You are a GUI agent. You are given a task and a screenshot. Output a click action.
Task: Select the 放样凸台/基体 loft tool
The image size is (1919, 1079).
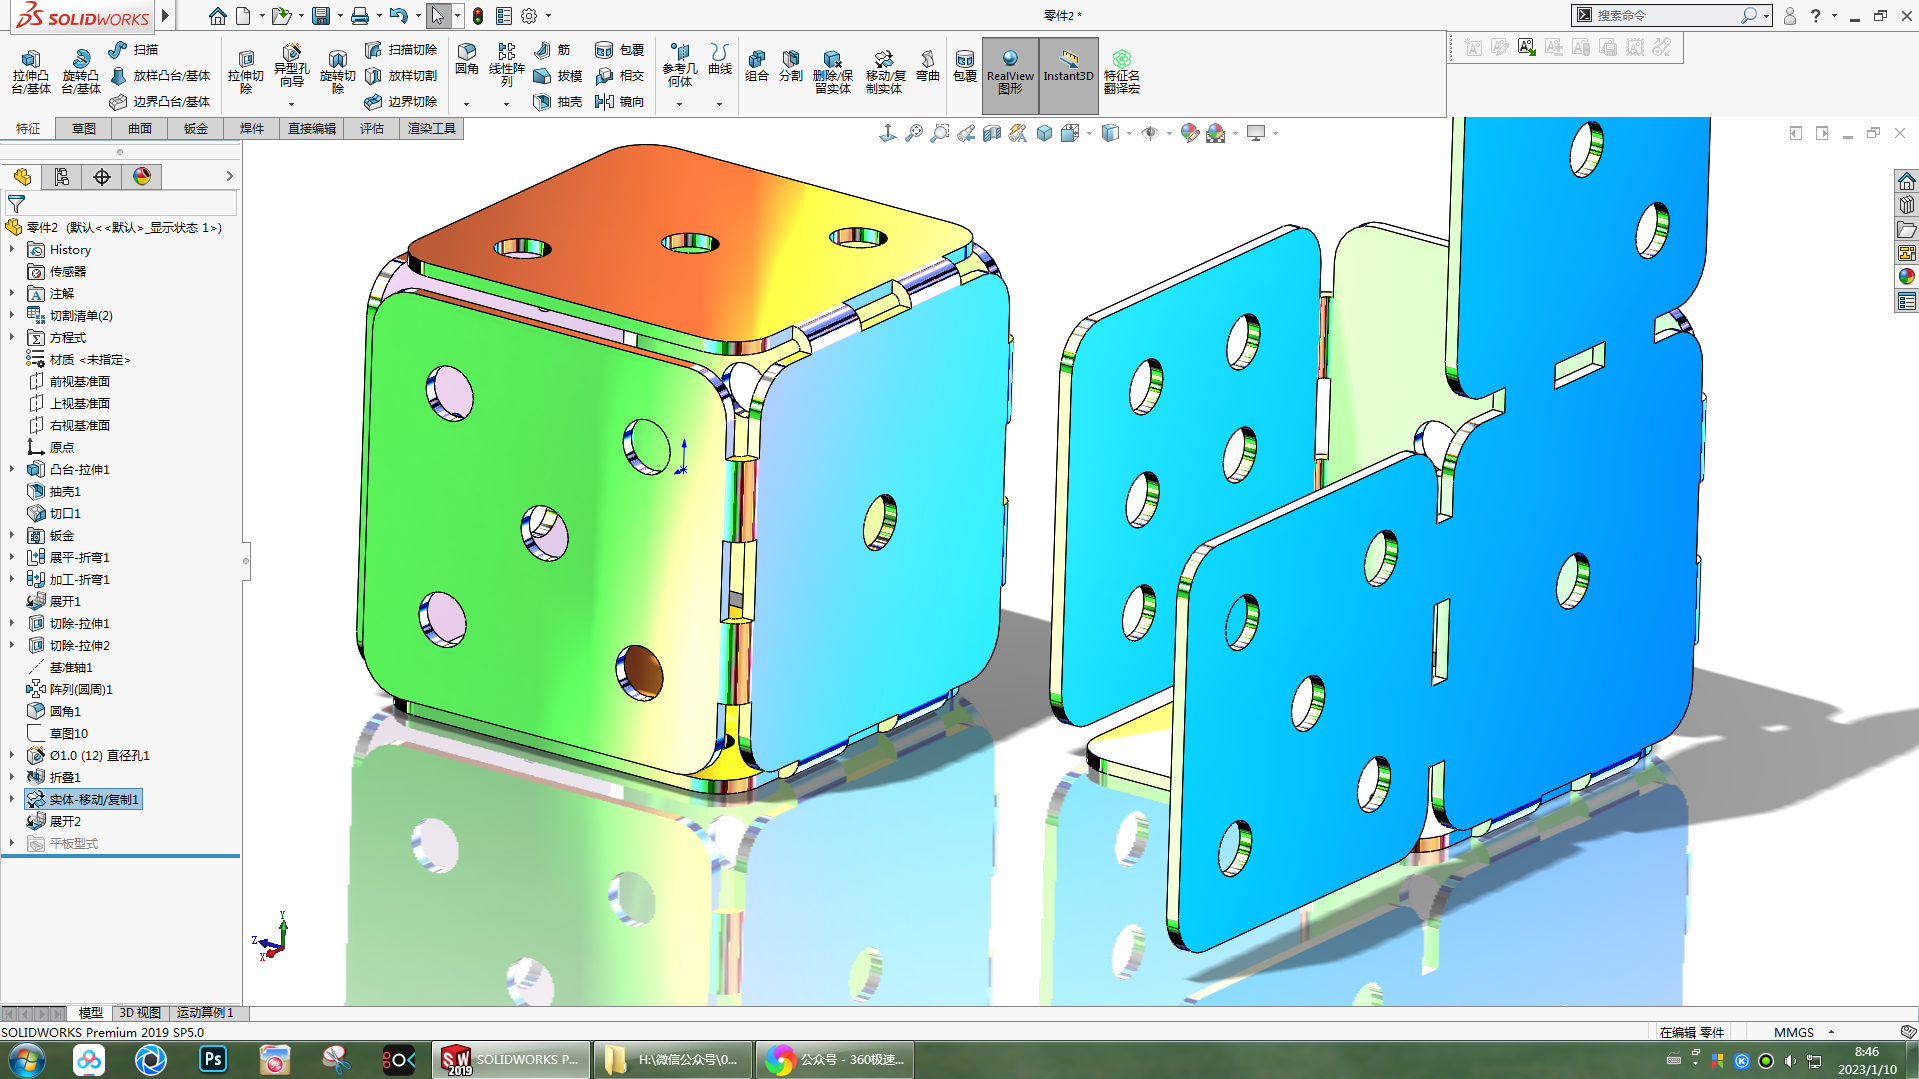pos(161,76)
